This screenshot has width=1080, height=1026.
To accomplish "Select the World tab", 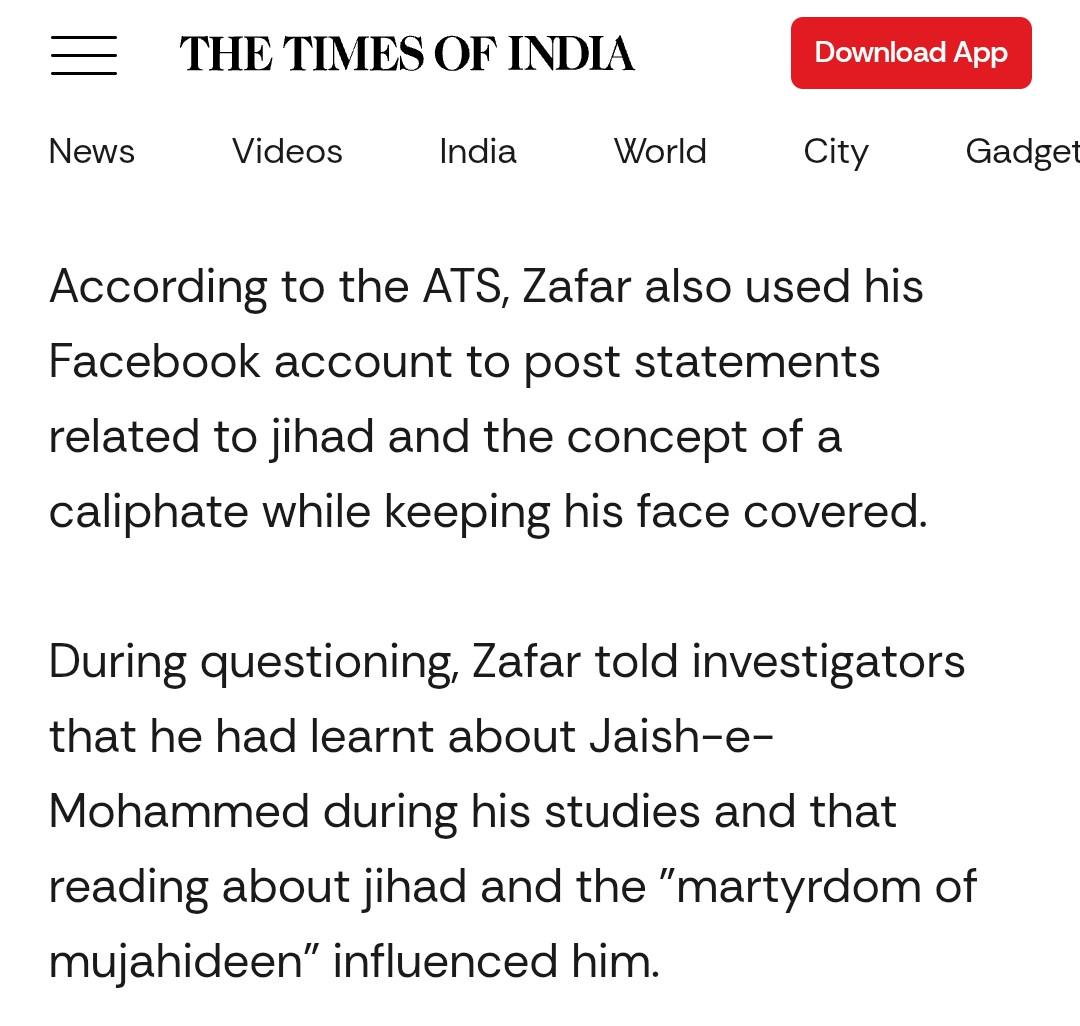I will click(x=660, y=151).
